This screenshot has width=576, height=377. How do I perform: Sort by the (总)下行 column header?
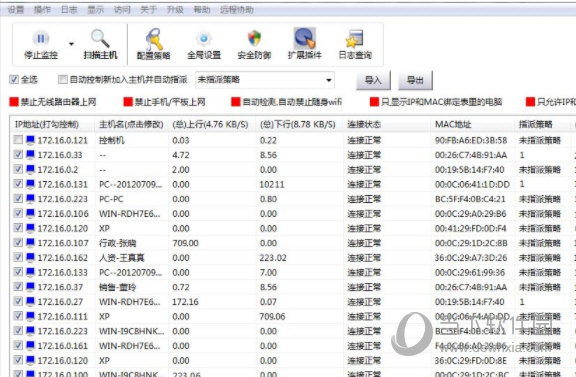299,124
